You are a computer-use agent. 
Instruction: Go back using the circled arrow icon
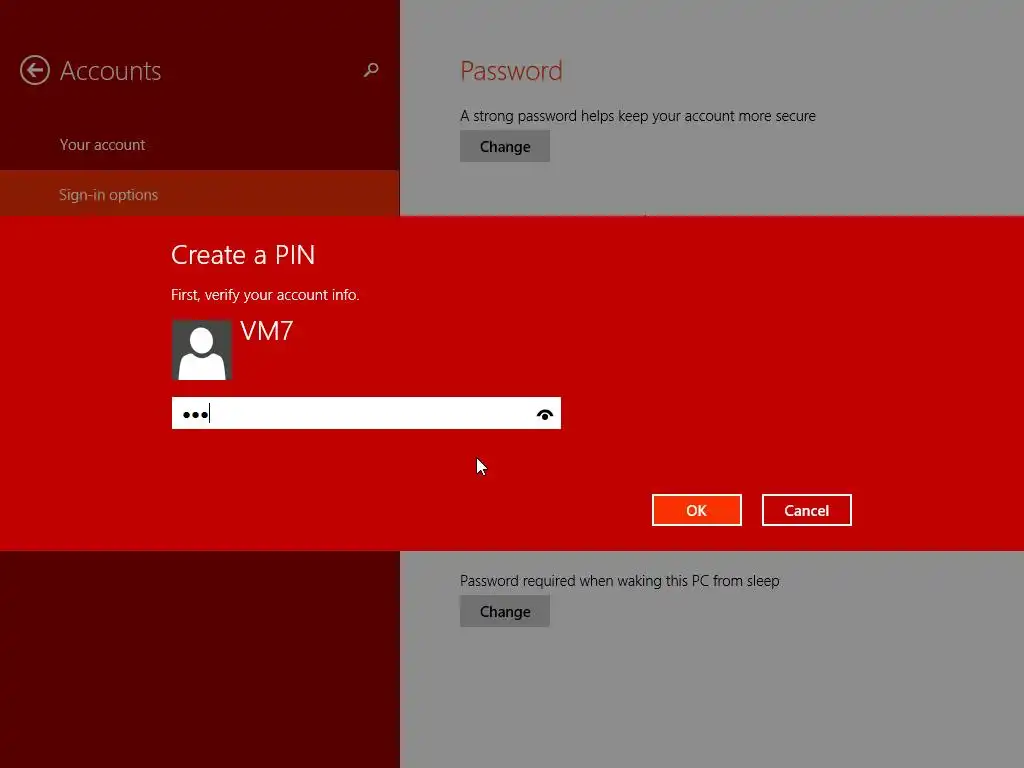pos(35,71)
